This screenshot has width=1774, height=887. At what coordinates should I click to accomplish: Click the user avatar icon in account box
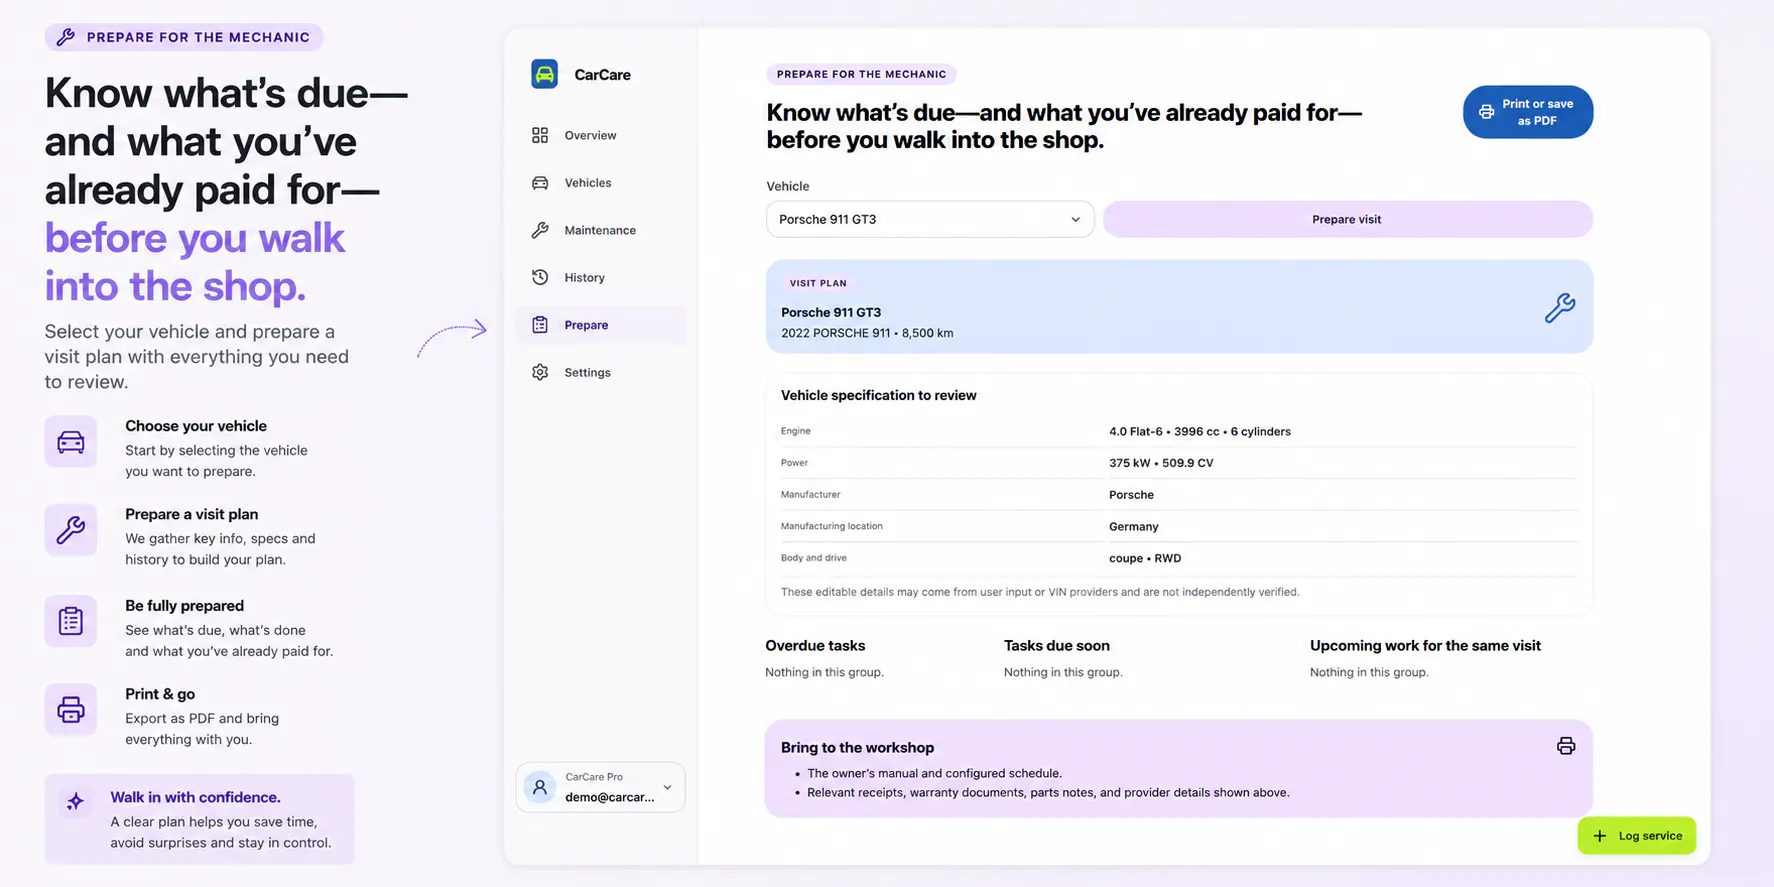click(540, 787)
